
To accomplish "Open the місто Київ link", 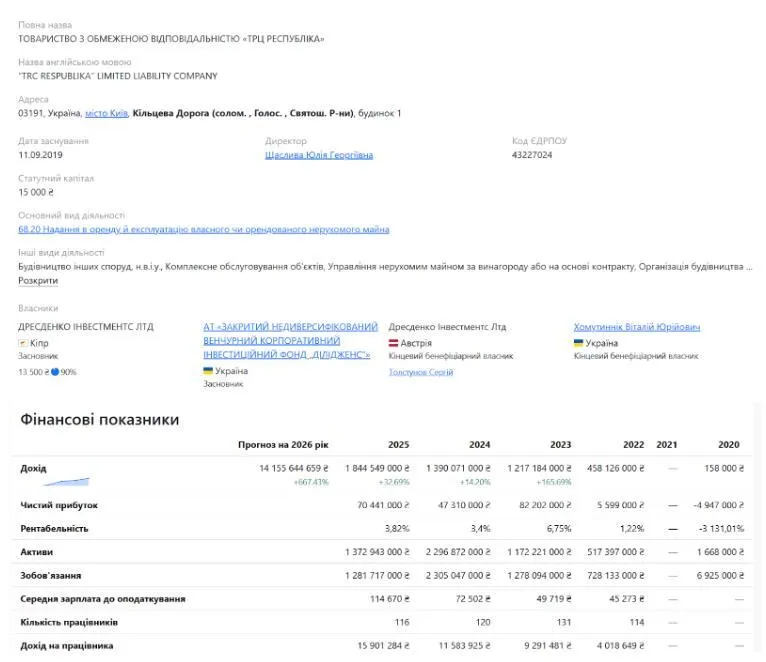I will [106, 113].
